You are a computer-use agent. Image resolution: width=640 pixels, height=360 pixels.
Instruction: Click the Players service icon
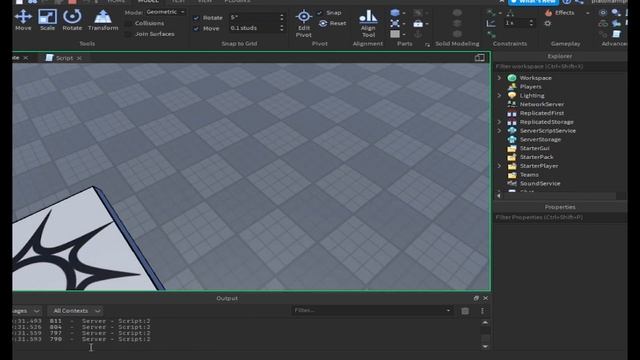pyautogui.click(x=512, y=87)
